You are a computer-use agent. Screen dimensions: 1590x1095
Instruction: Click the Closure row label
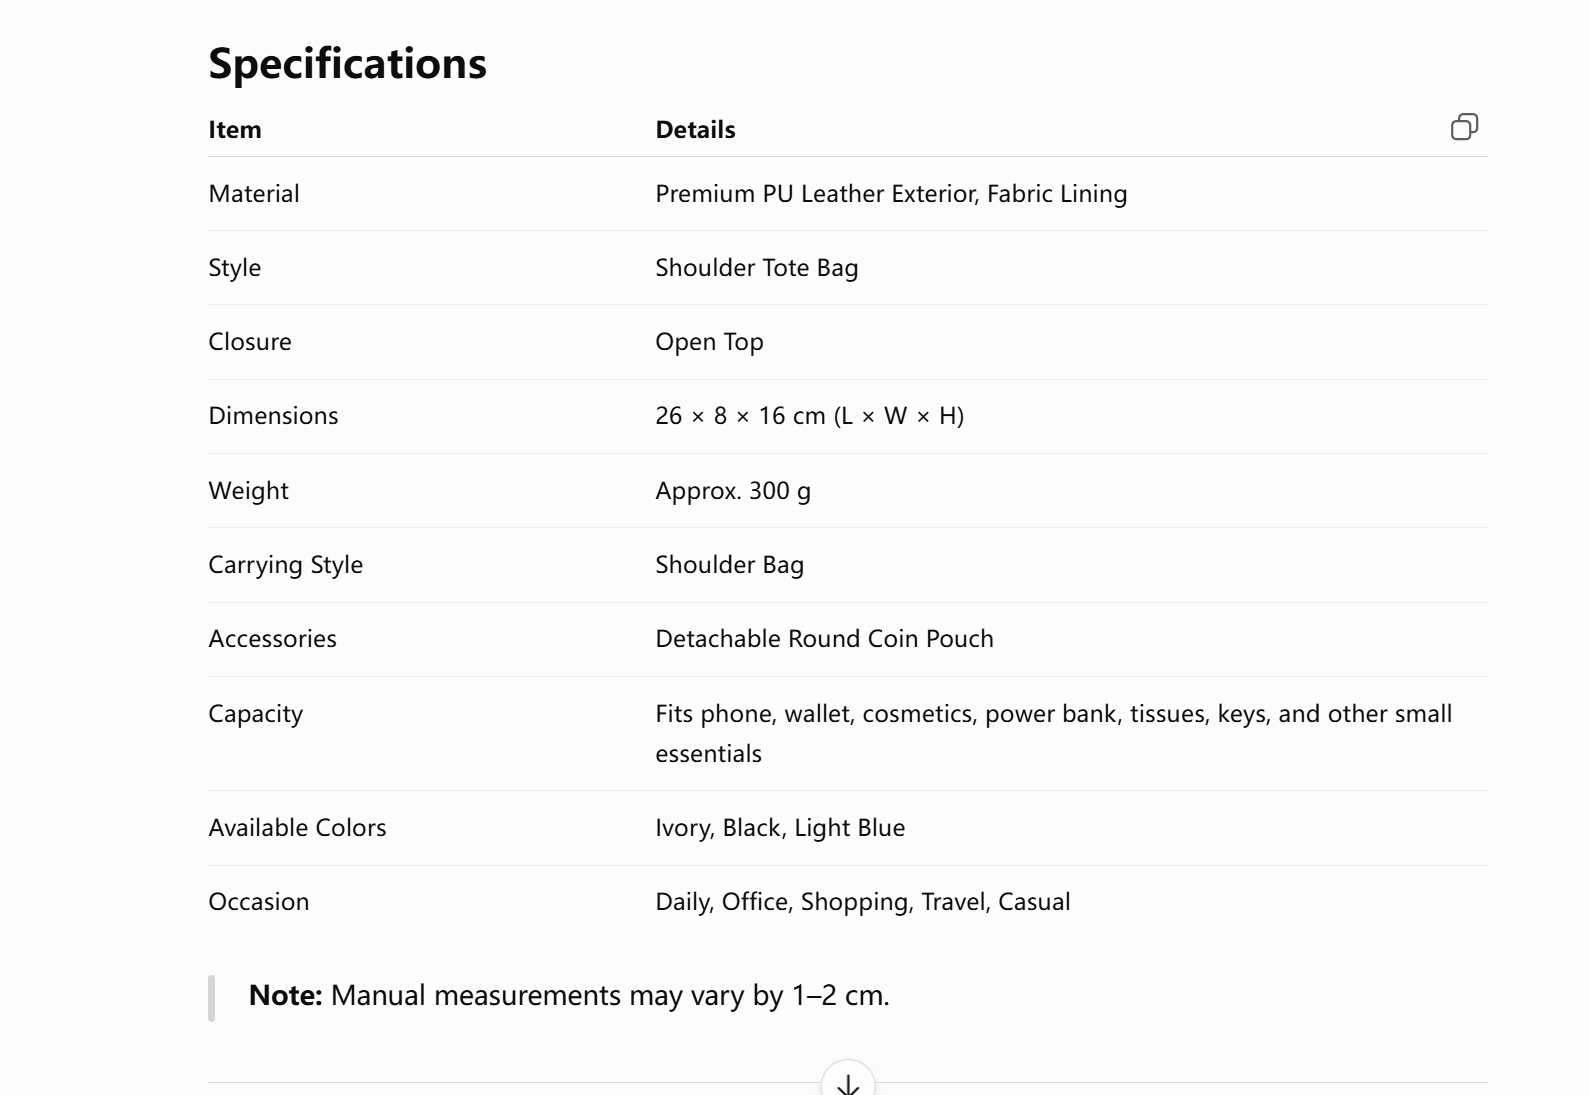tap(250, 342)
